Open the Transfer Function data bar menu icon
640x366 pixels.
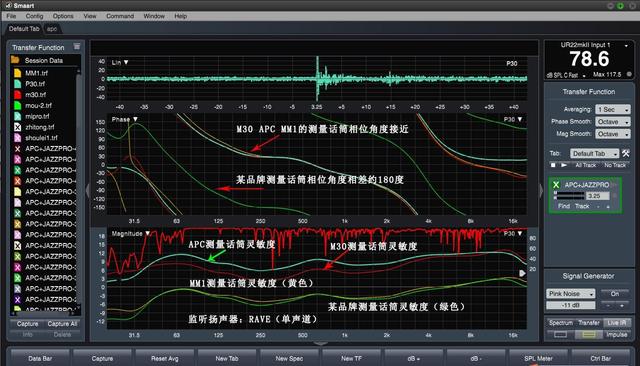point(77,47)
